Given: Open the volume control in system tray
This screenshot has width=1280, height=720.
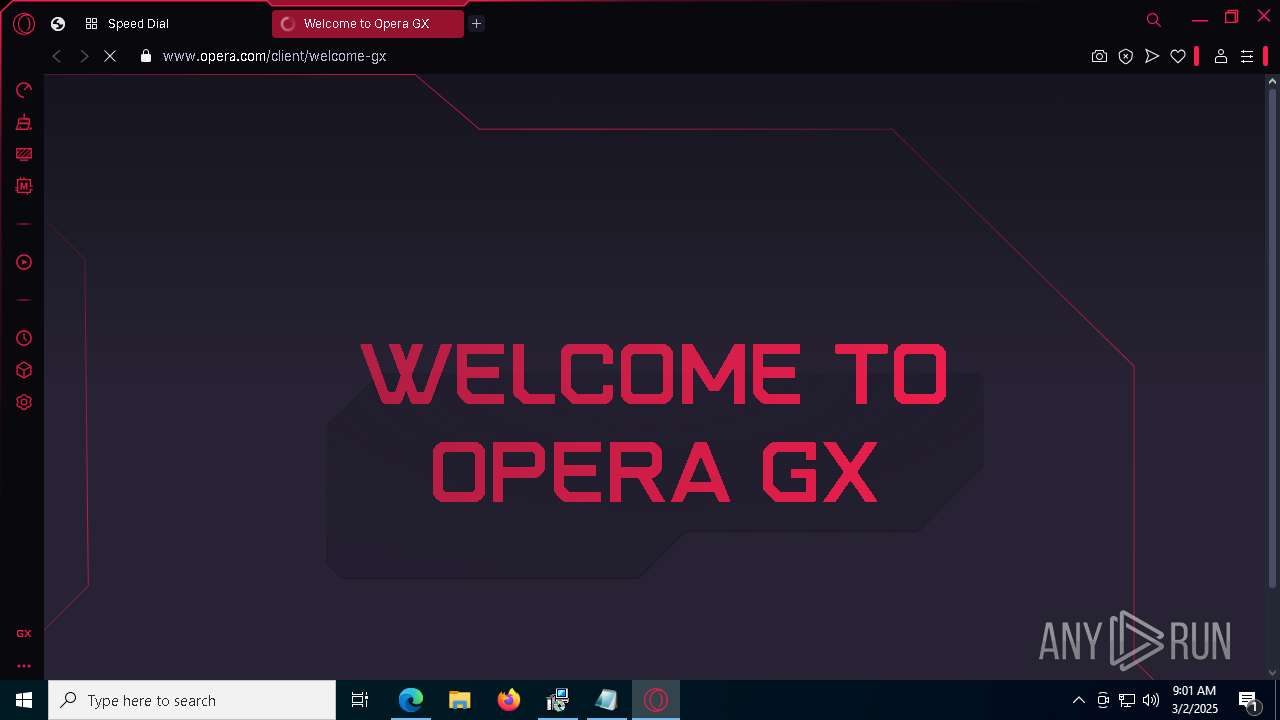Looking at the screenshot, I should (1151, 700).
